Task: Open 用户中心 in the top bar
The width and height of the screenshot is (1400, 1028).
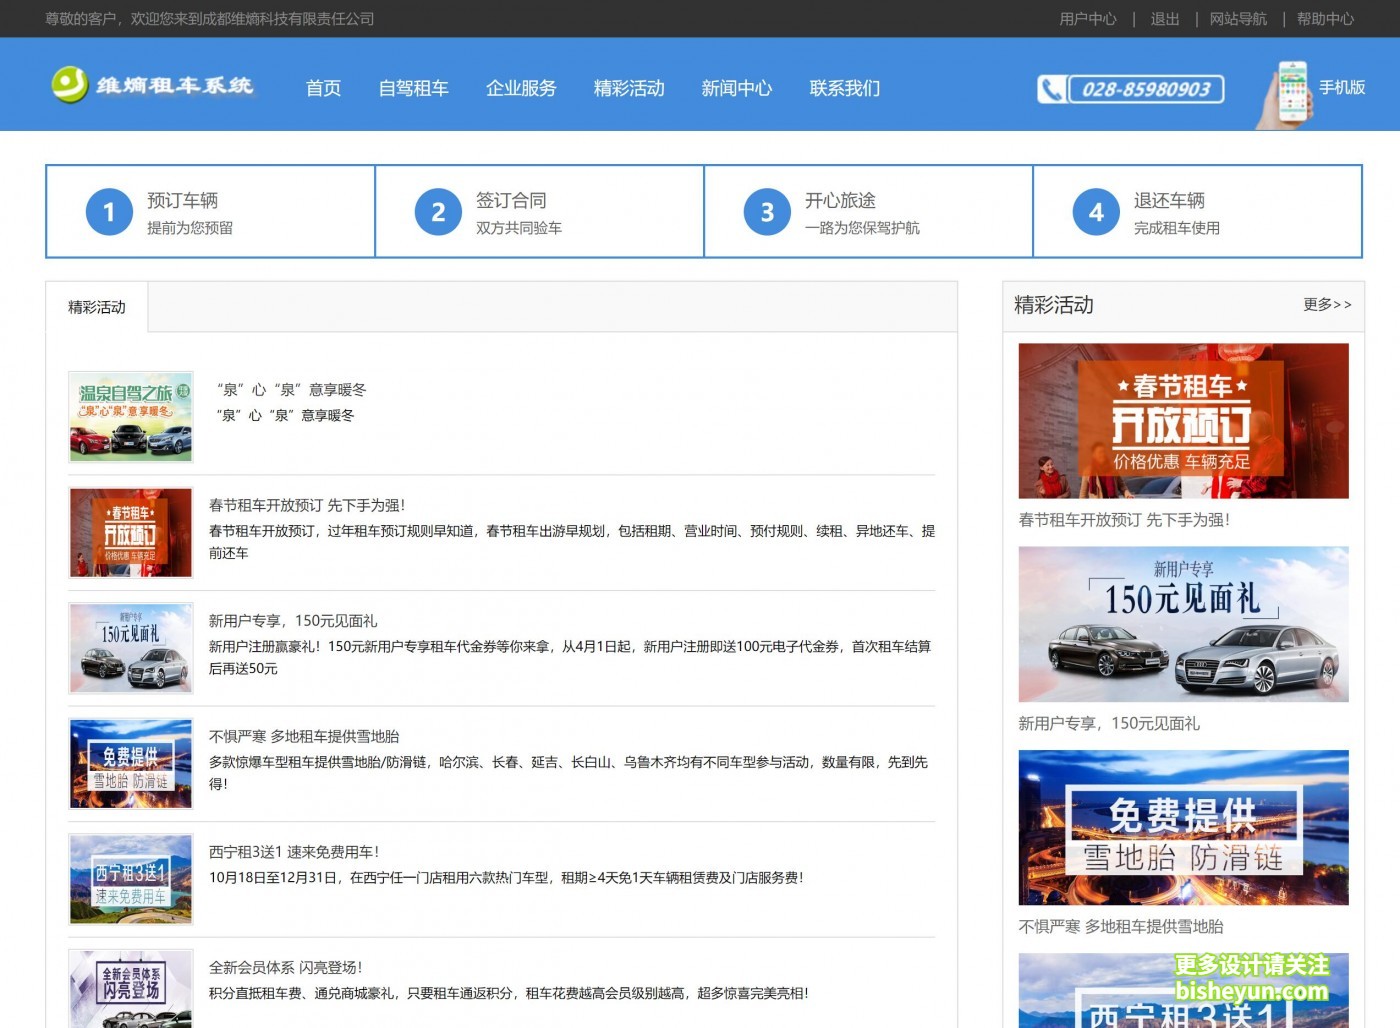Action: coord(1088,19)
